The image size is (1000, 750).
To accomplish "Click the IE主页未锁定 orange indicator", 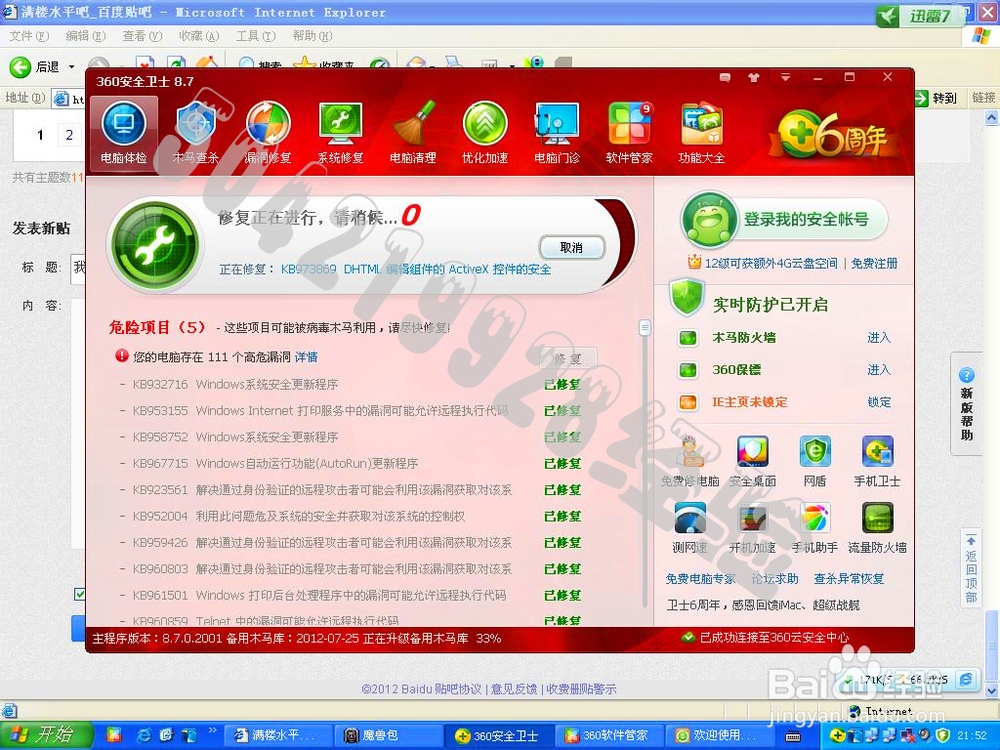I will (x=688, y=402).
